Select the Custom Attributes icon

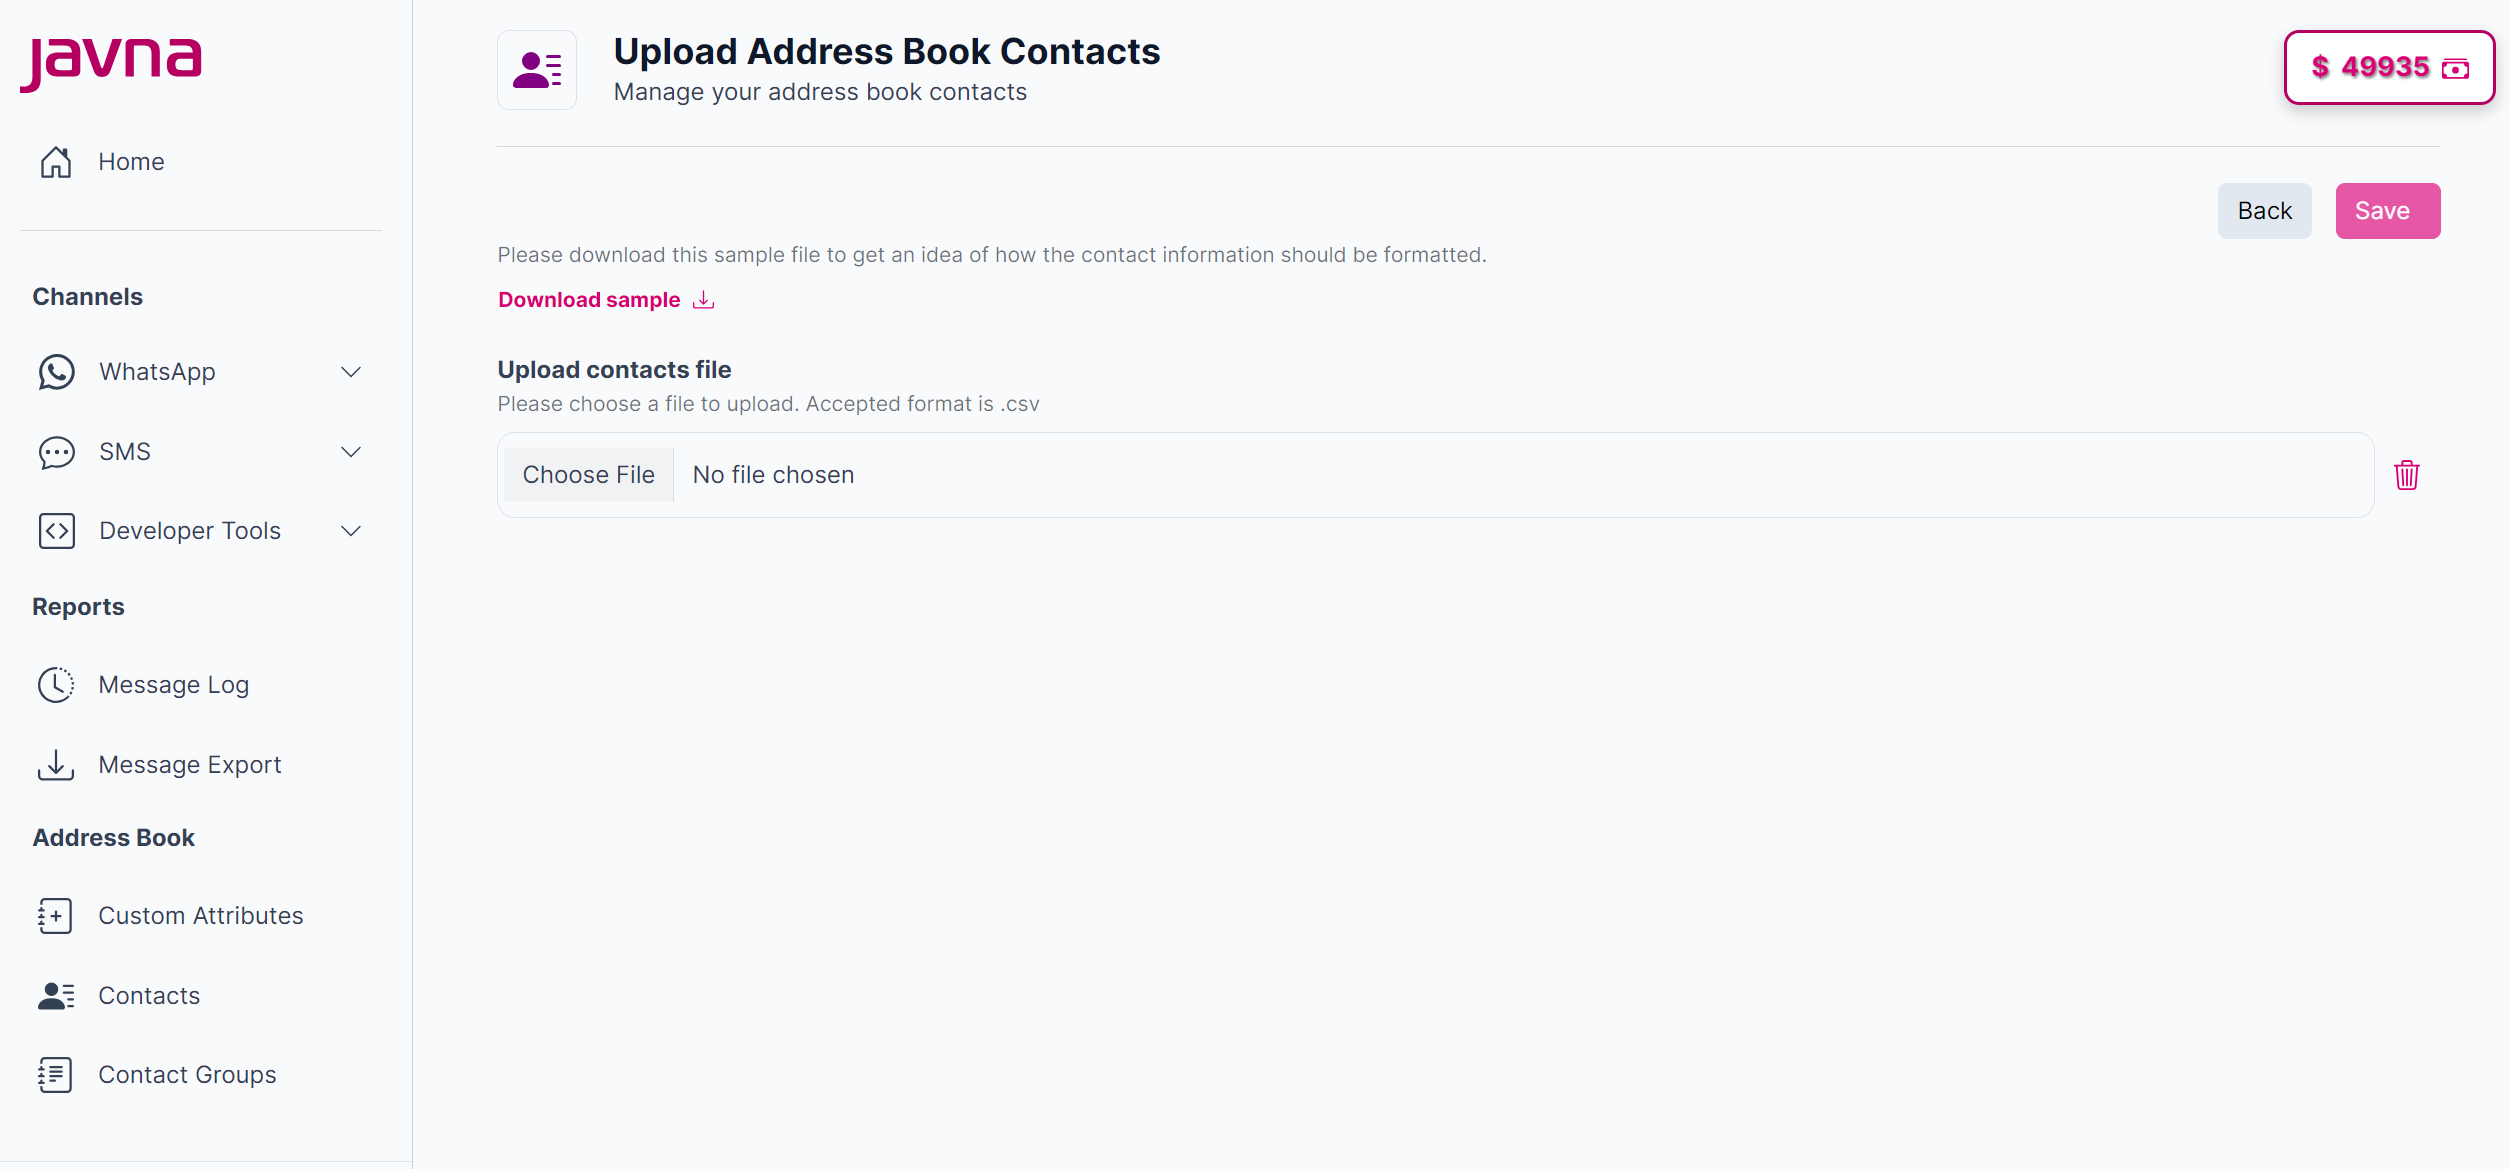tap(56, 915)
